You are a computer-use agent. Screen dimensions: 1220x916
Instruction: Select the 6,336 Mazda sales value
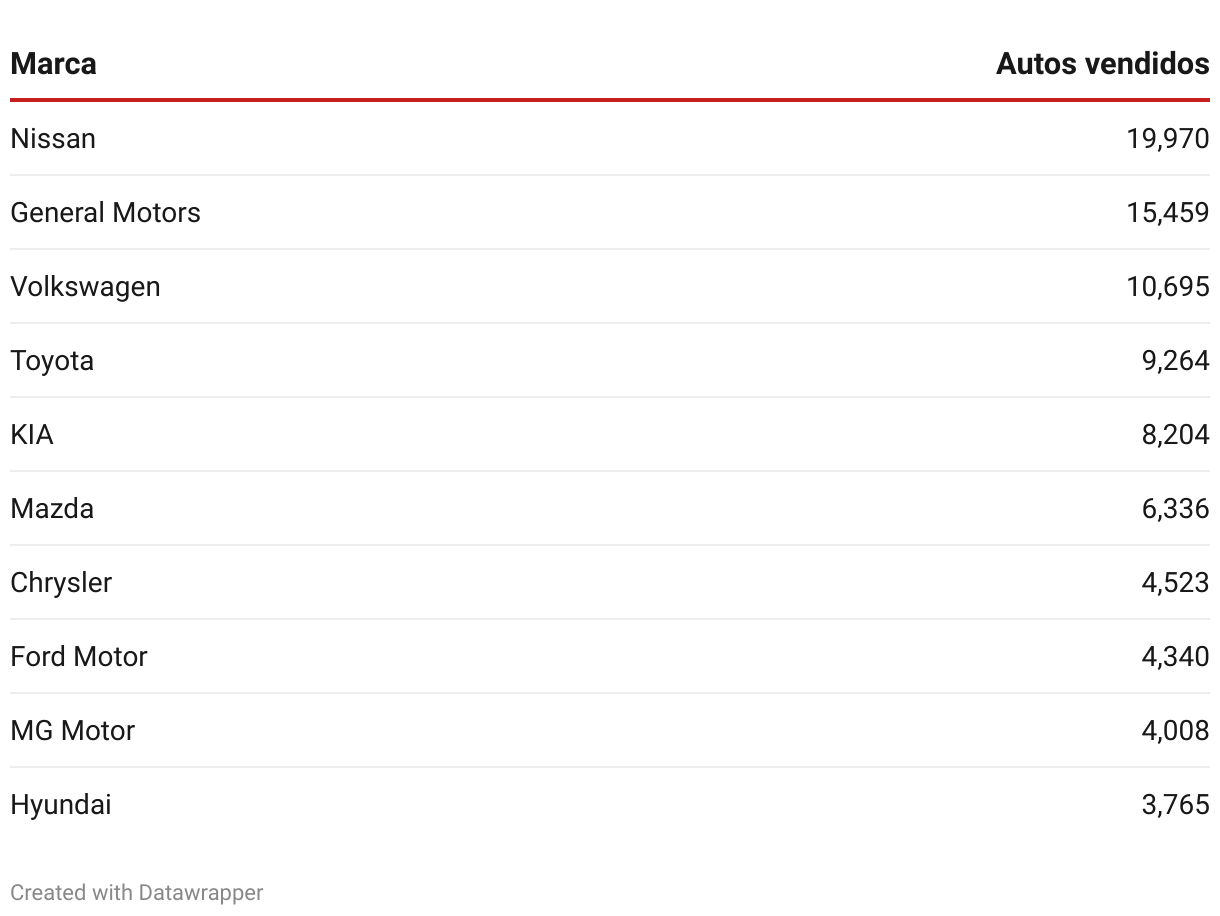point(1175,509)
